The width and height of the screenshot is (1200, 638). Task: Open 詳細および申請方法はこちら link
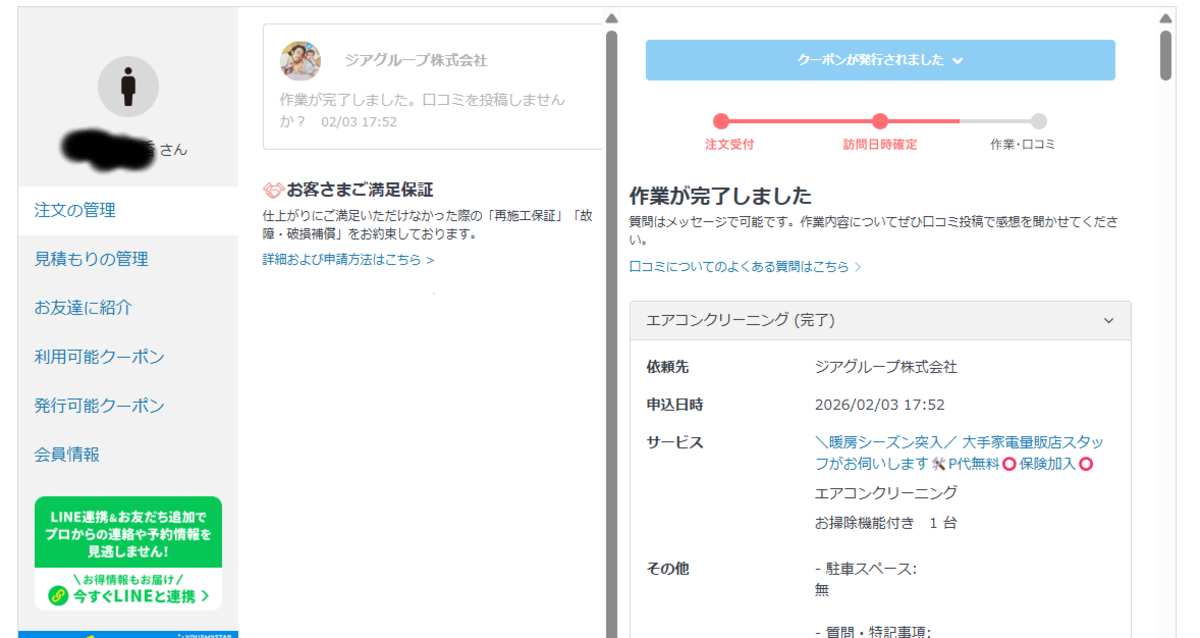coord(348,260)
